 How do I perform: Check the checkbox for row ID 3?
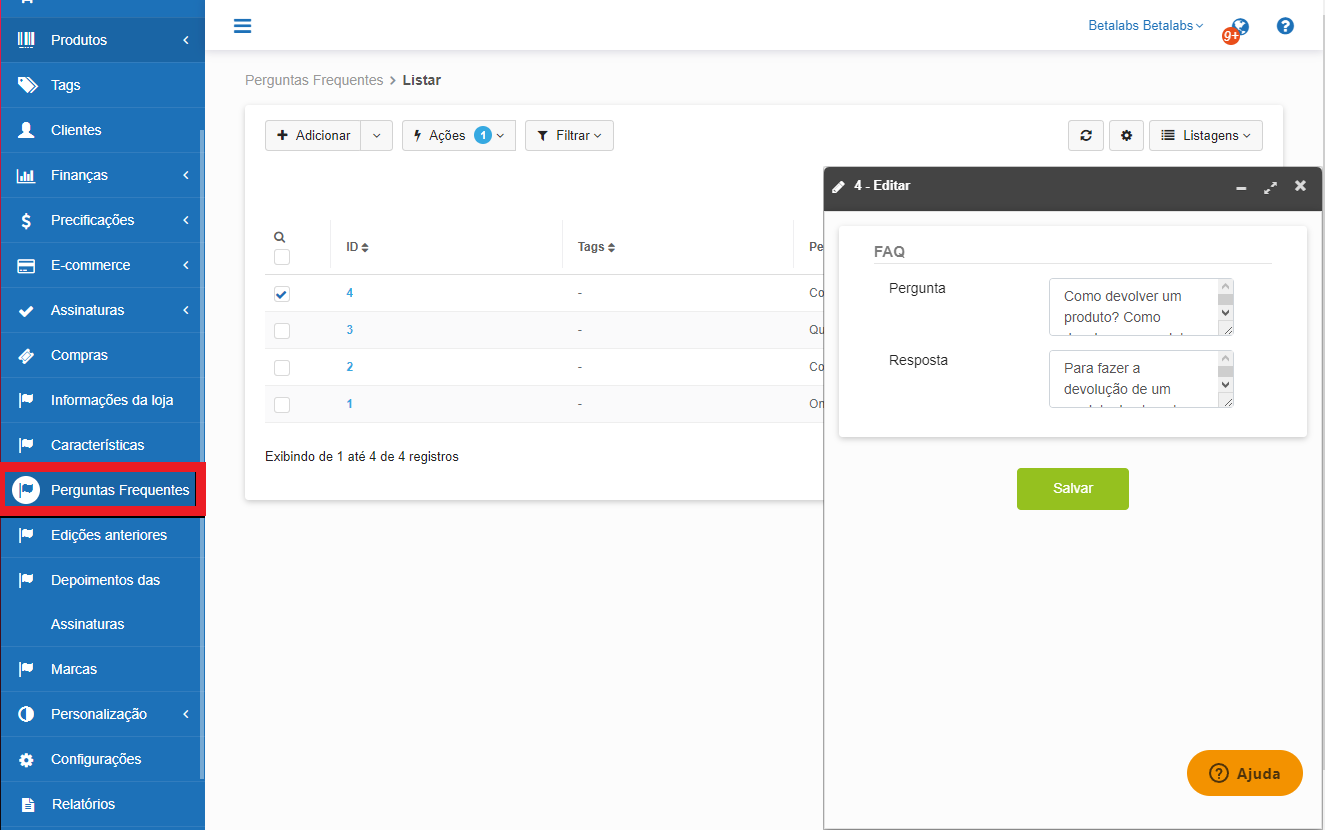pos(282,331)
